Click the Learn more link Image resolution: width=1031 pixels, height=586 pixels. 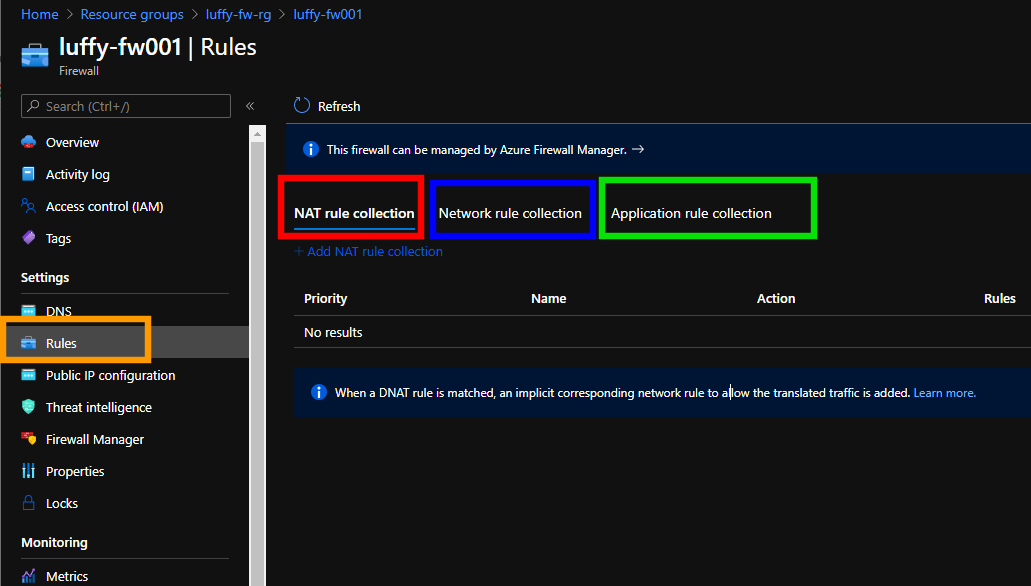(x=944, y=393)
